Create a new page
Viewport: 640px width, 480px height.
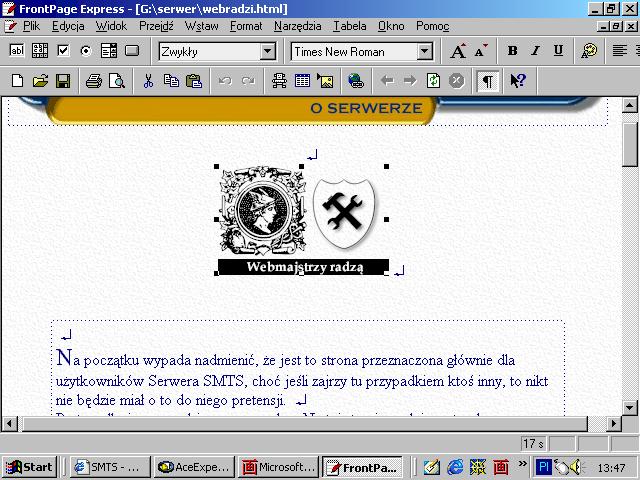[x=17, y=81]
